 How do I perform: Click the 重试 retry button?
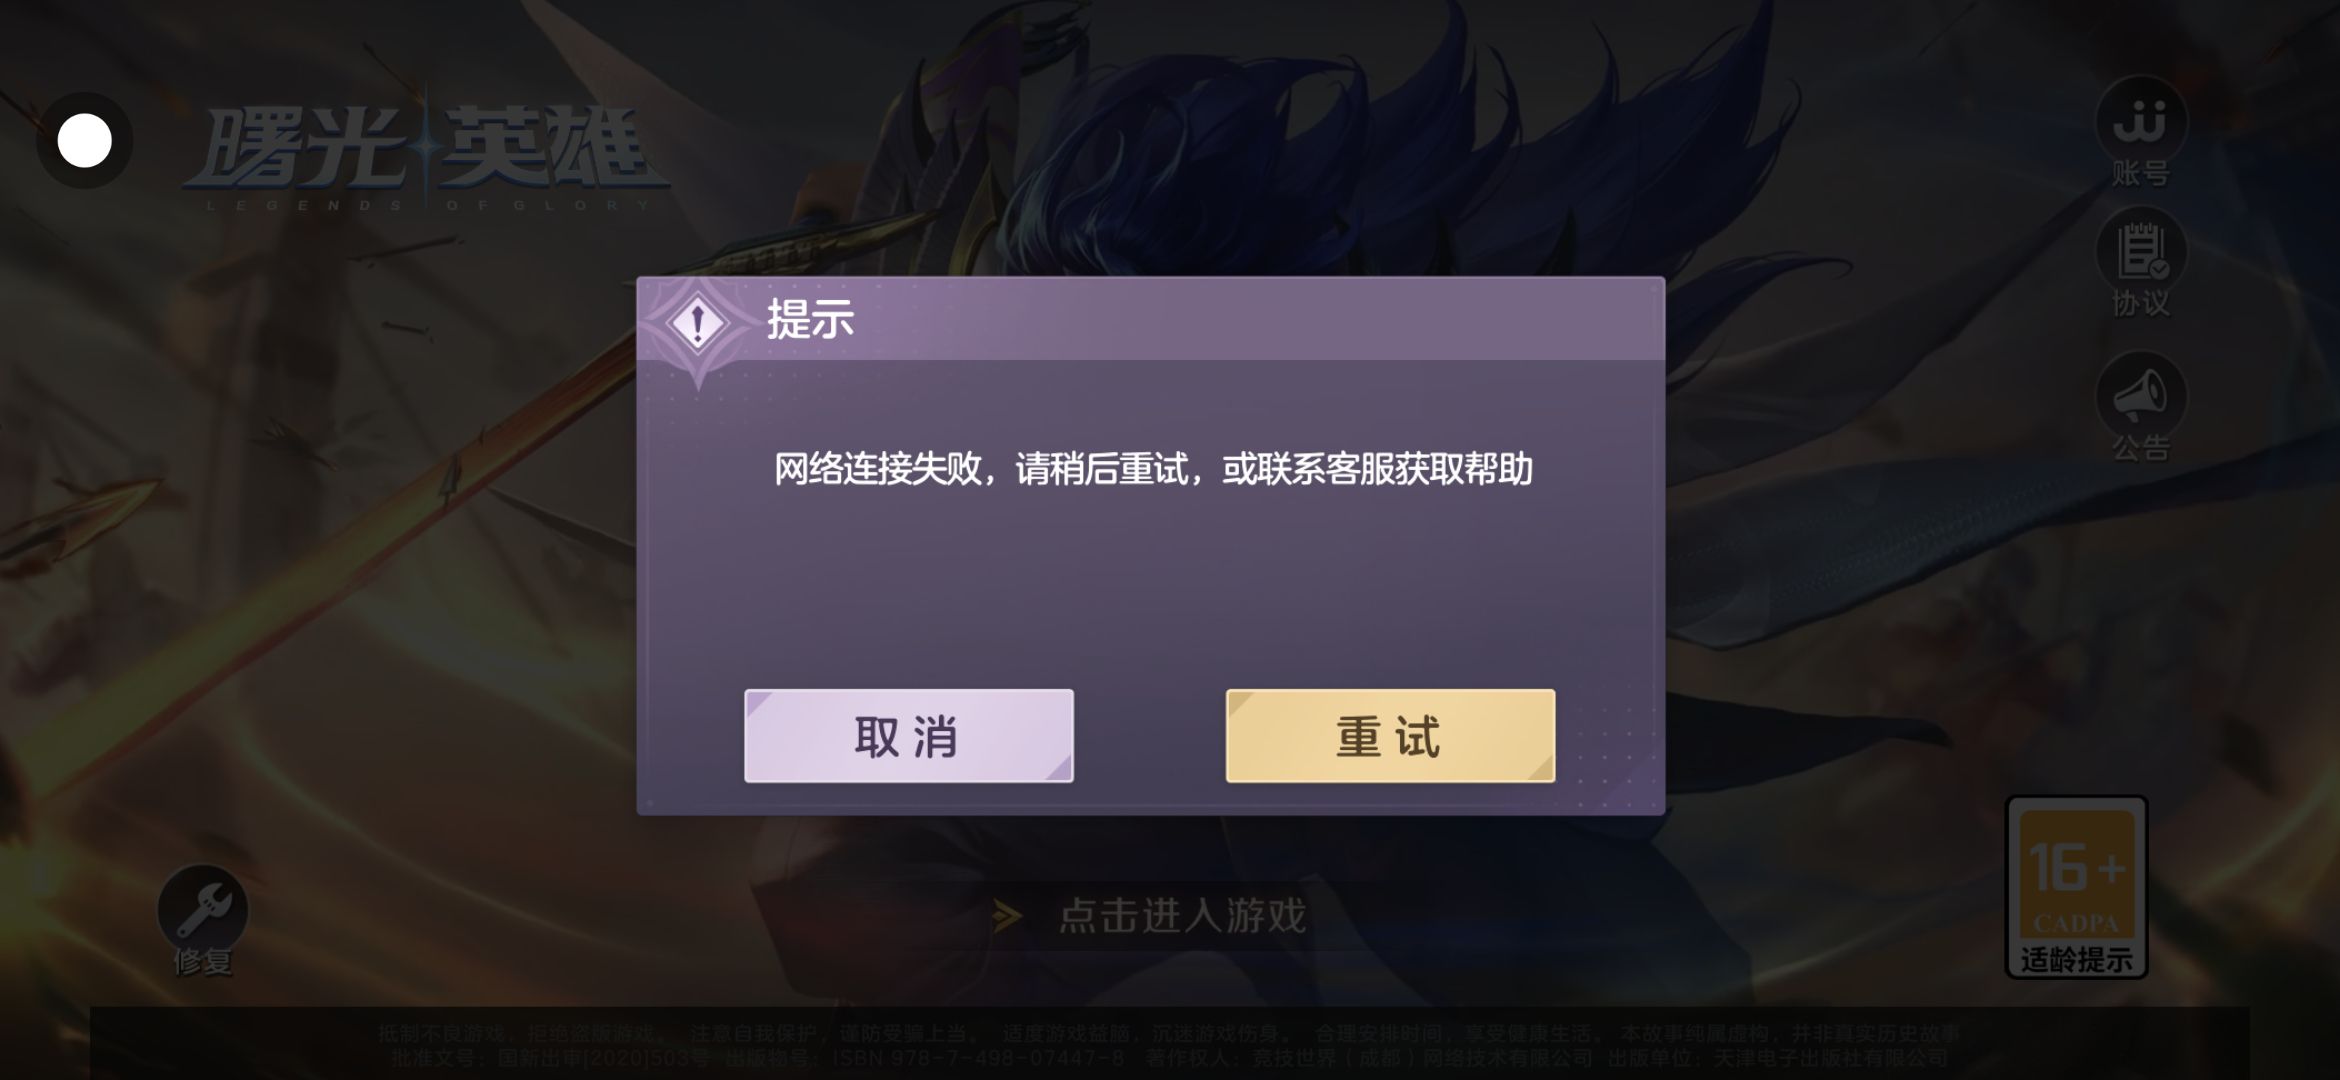click(x=1390, y=736)
